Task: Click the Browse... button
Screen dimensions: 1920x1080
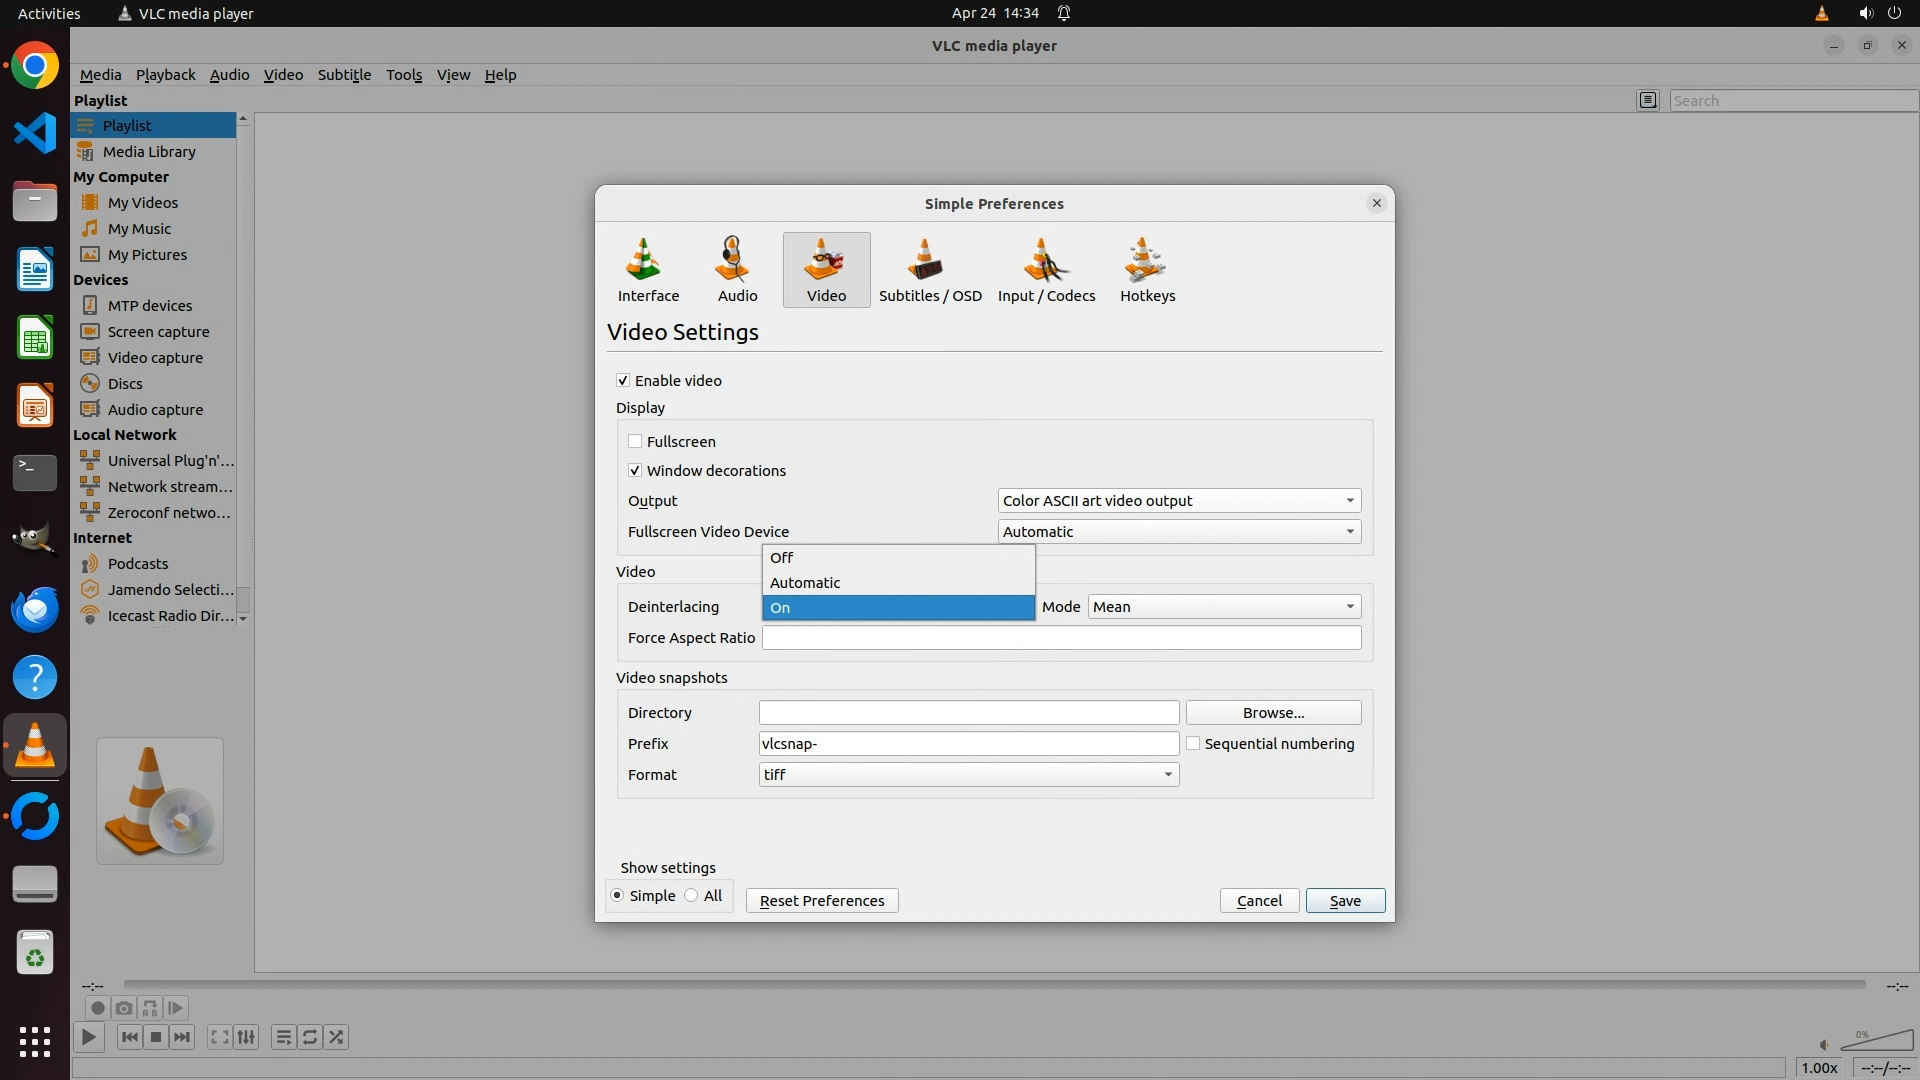Action: [x=1272, y=712]
